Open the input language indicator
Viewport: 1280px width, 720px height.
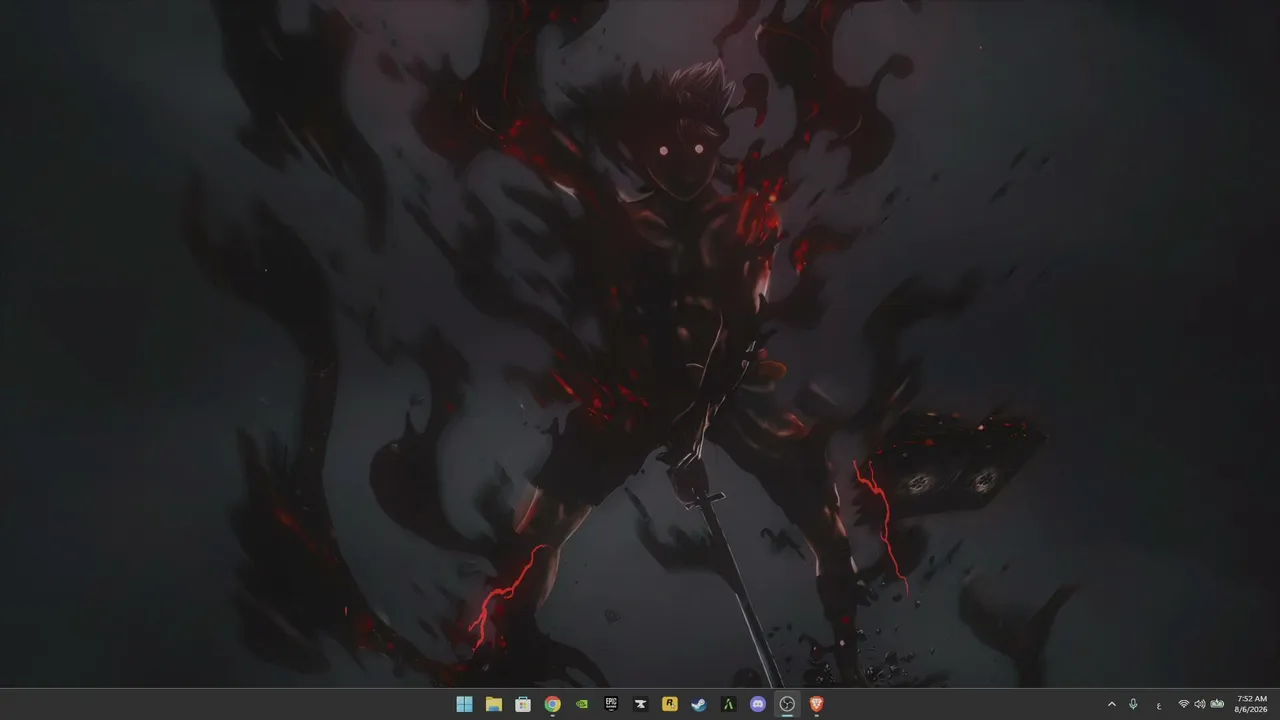tap(1159, 705)
